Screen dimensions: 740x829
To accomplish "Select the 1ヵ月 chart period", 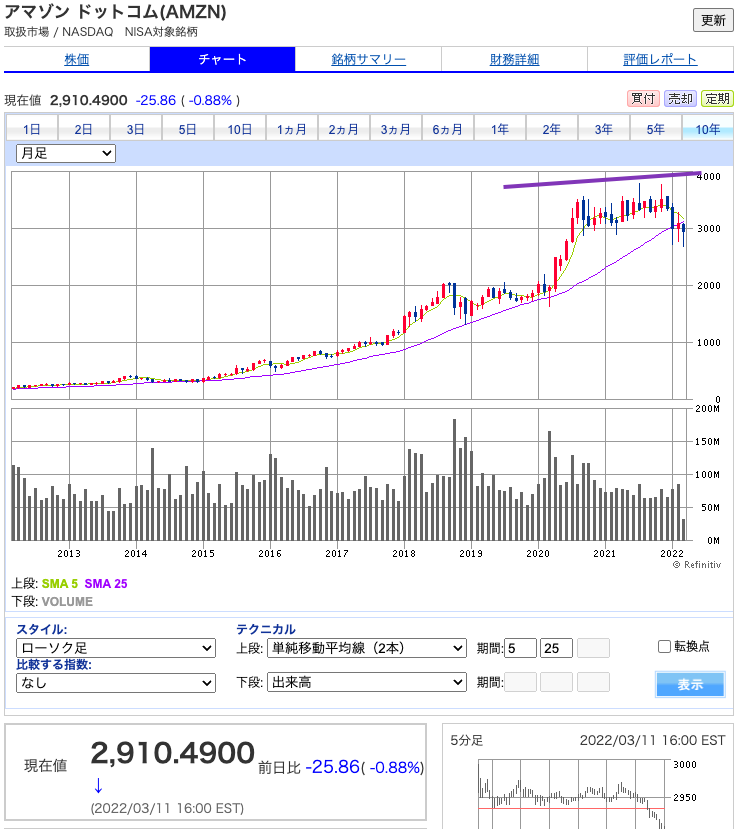I will tap(292, 129).
